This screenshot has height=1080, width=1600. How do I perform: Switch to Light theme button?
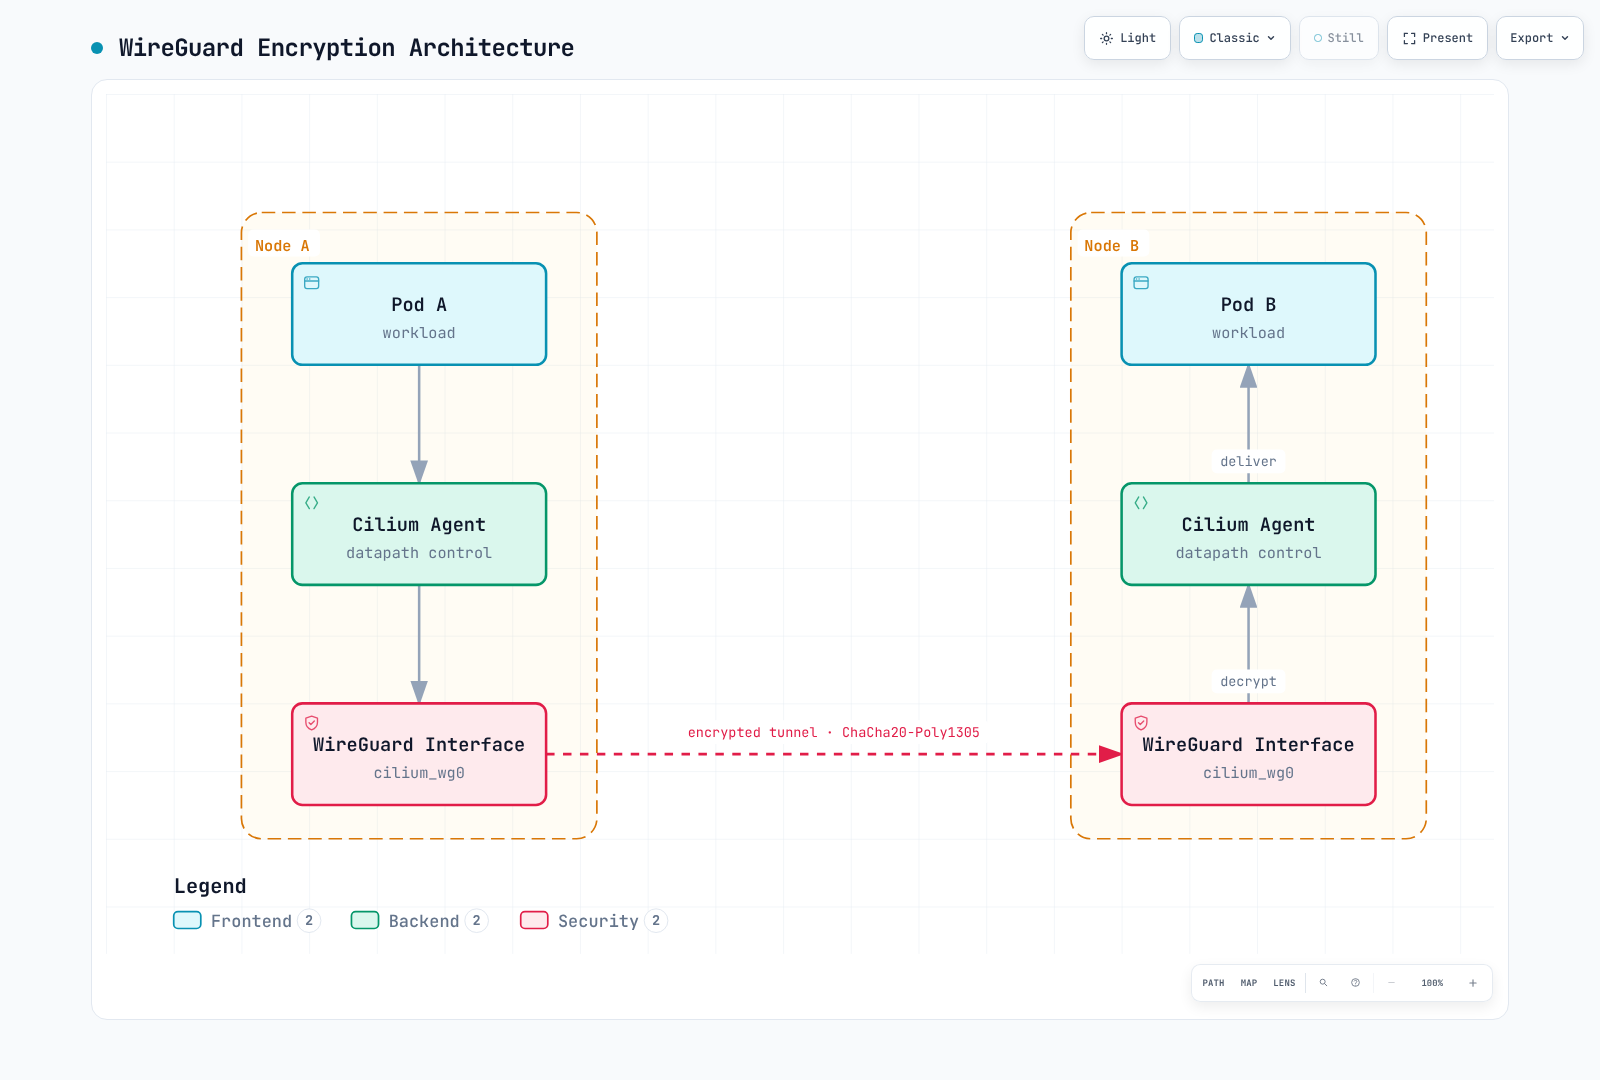(1127, 38)
